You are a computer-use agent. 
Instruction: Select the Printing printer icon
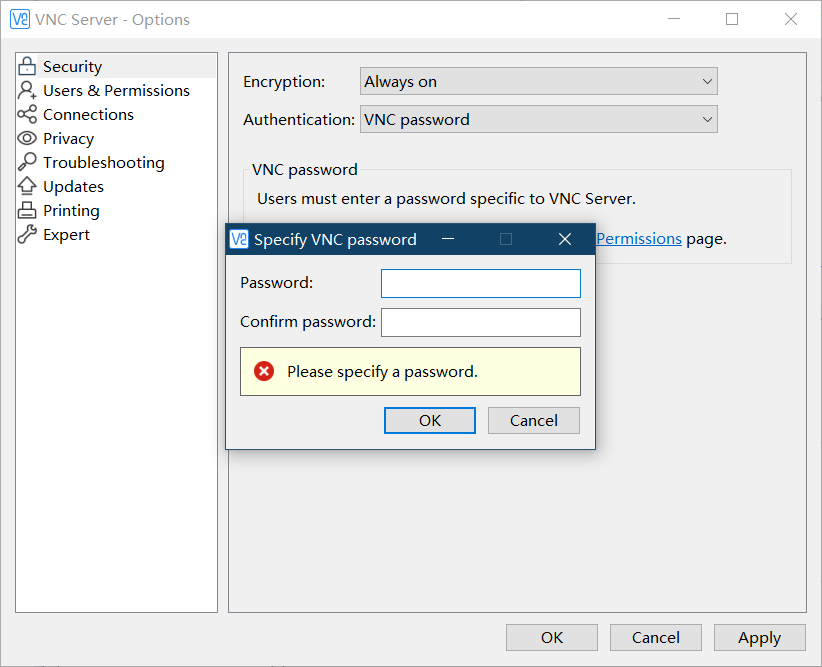tap(29, 210)
